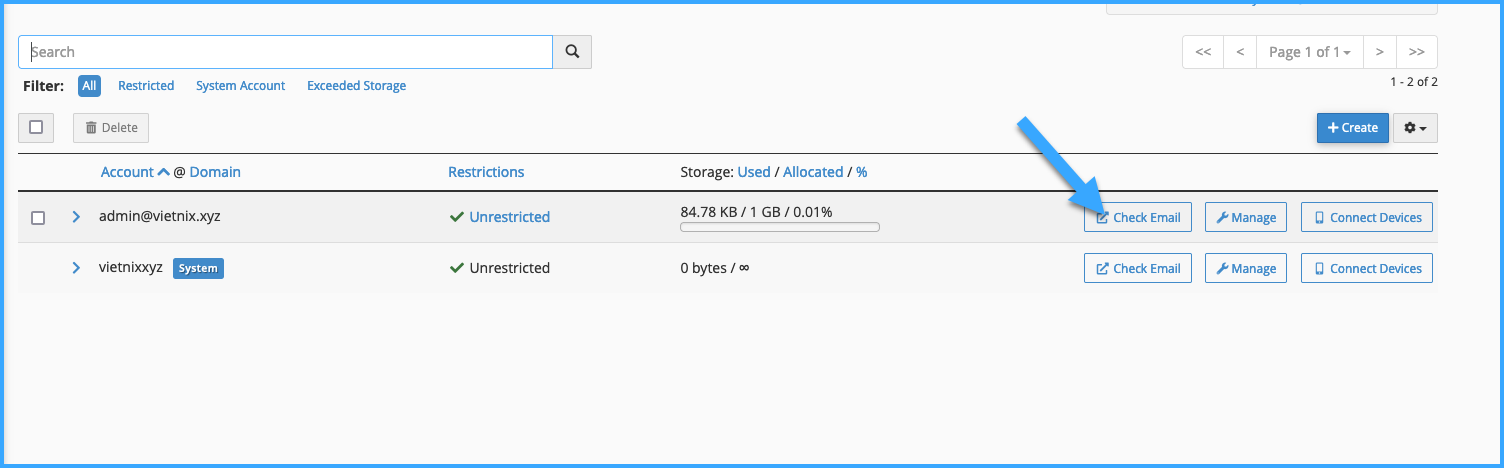Click the admin storage usage bar

(x=780, y=227)
